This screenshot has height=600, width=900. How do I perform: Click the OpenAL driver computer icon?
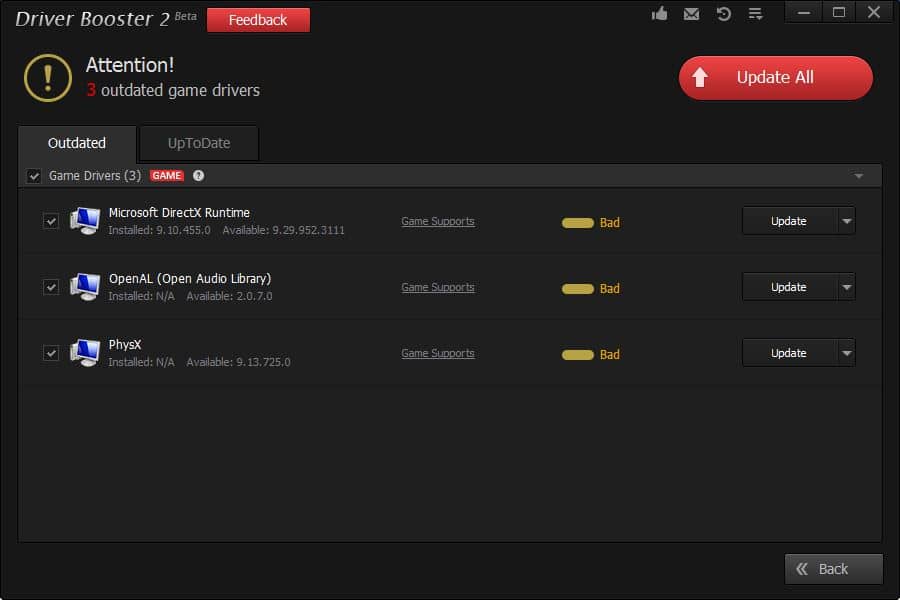[85, 287]
